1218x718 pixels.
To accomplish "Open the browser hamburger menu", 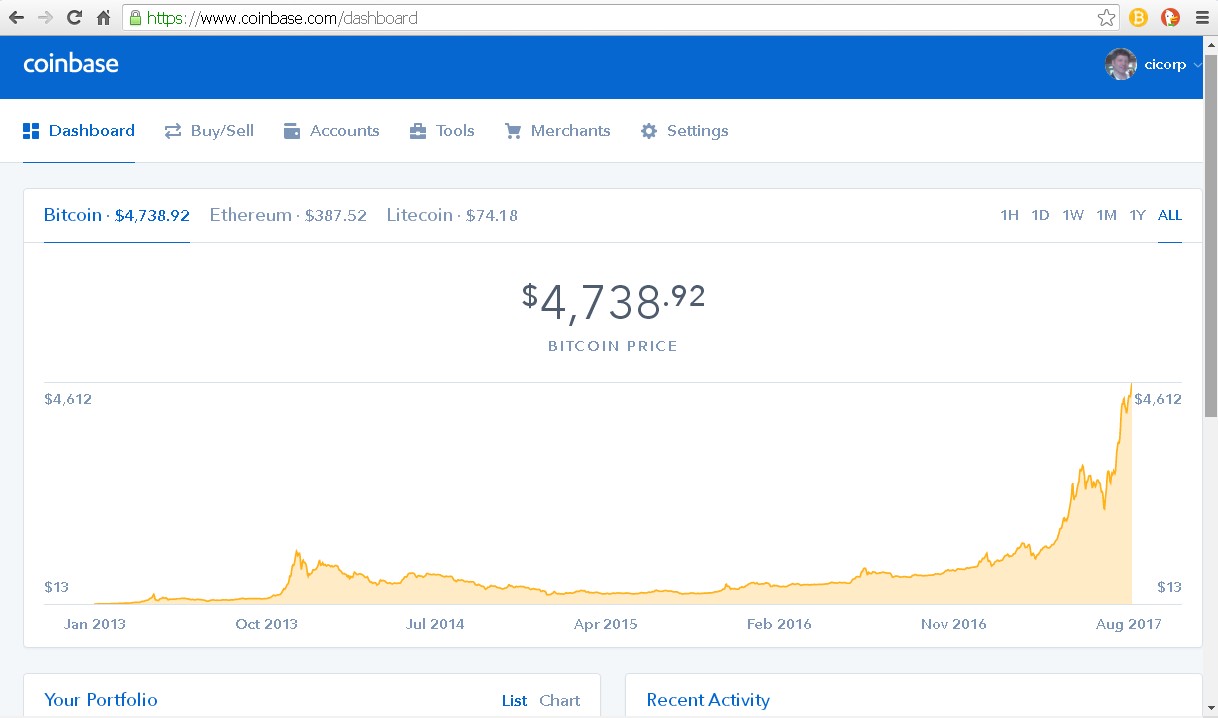I will click(x=1202, y=18).
